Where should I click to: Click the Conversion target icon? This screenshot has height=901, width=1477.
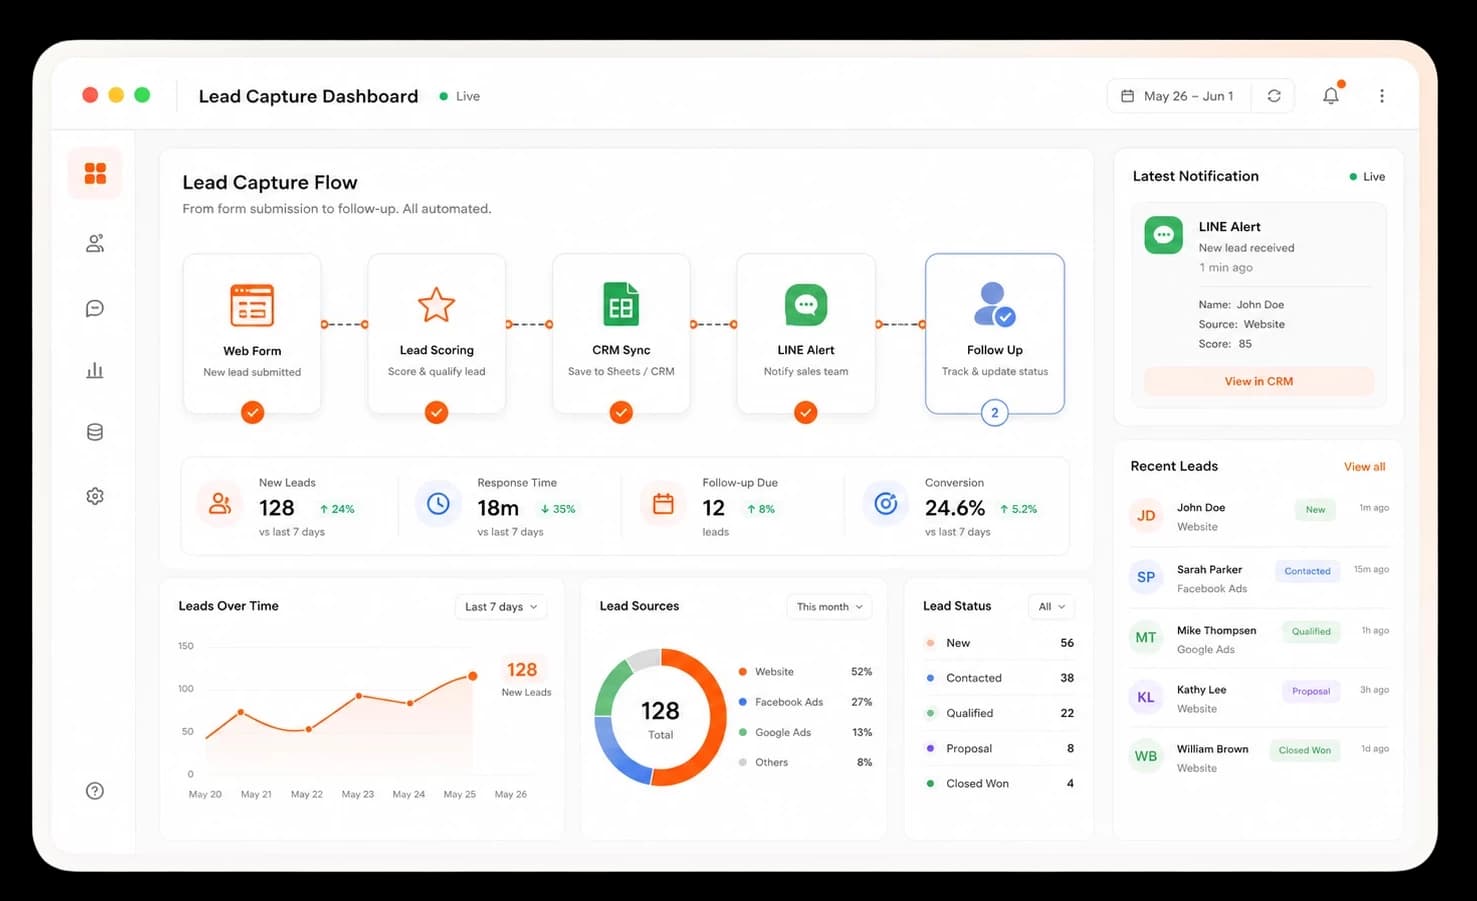[886, 504]
